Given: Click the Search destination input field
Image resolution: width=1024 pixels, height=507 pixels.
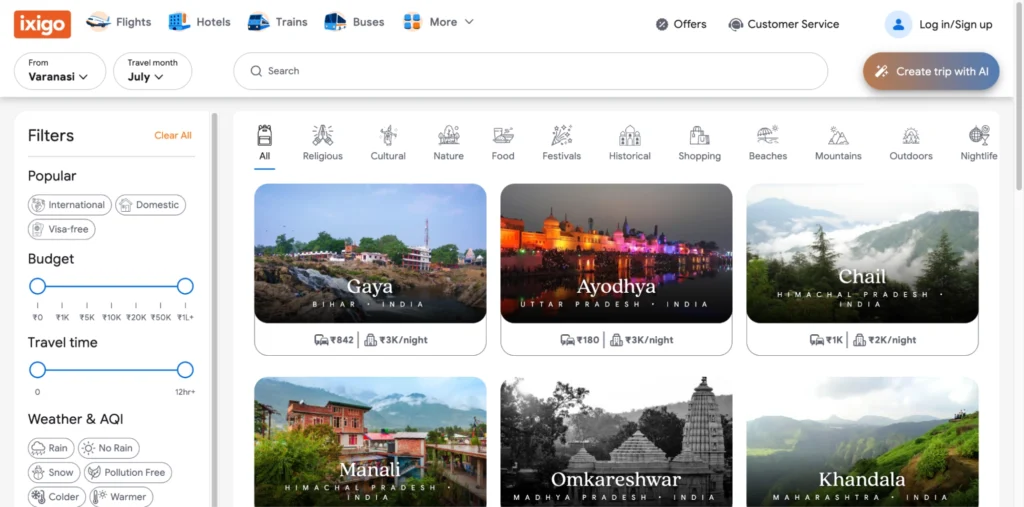Looking at the screenshot, I should click(x=531, y=71).
